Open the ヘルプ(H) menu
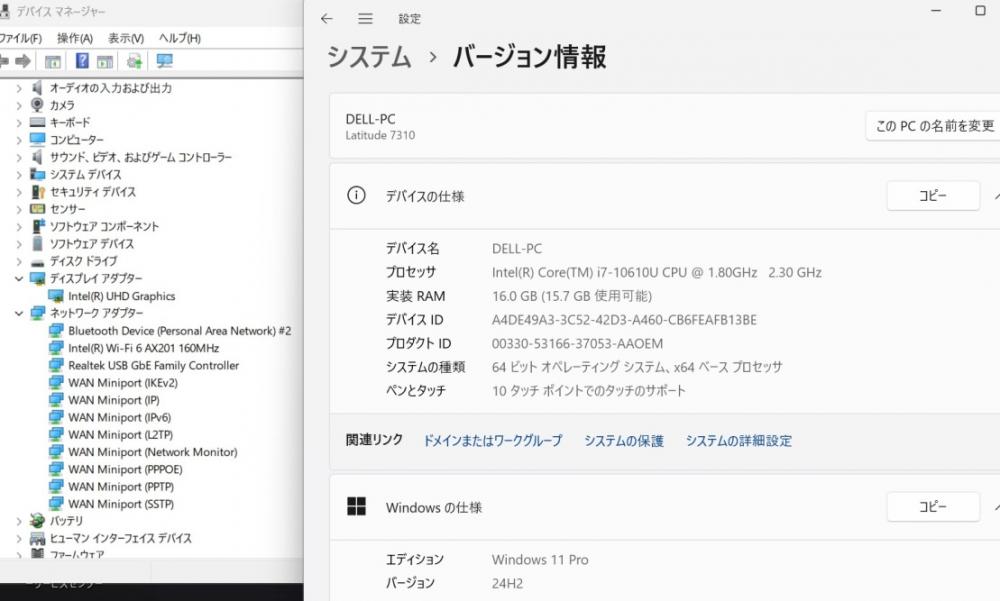Viewport: 1000px width, 601px height. 179,38
